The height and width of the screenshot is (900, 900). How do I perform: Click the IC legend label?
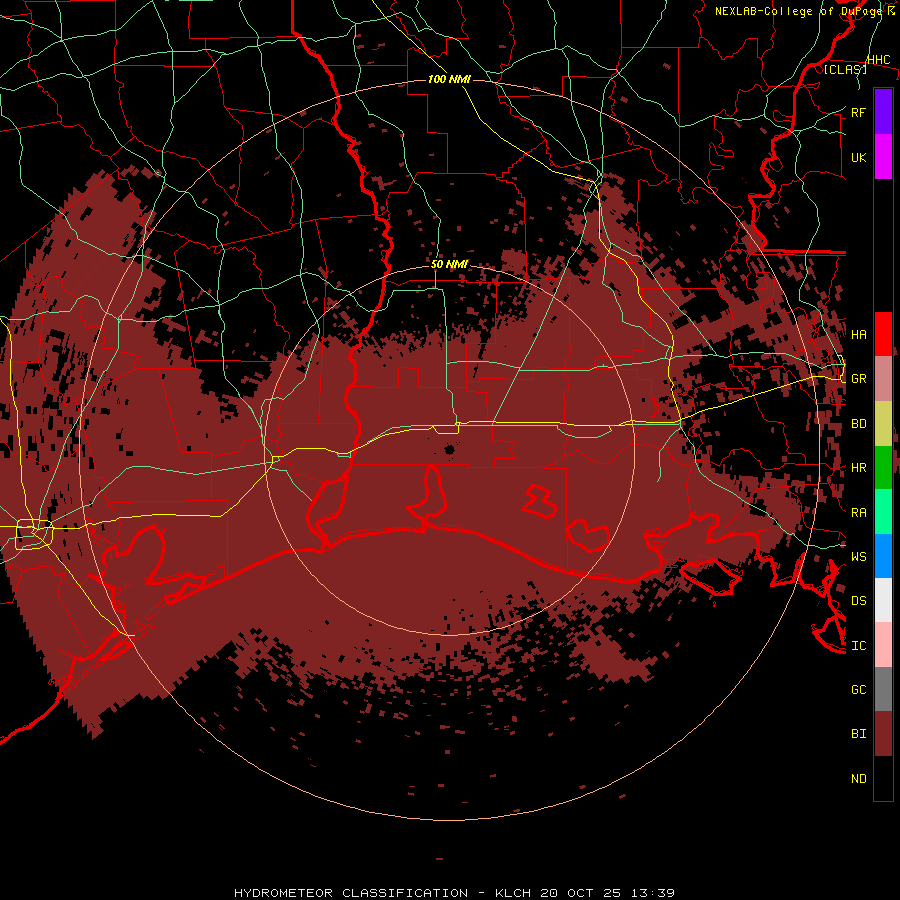tap(858, 646)
